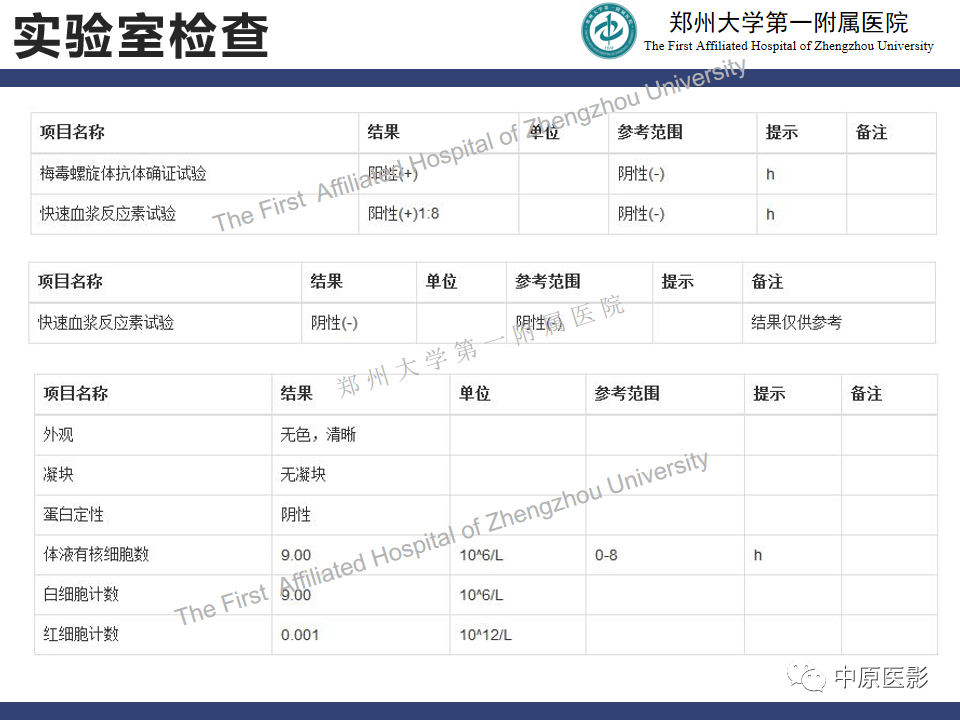
Task: Click the h flag in the 阳性(+)1:8 row
Action: pos(770,214)
